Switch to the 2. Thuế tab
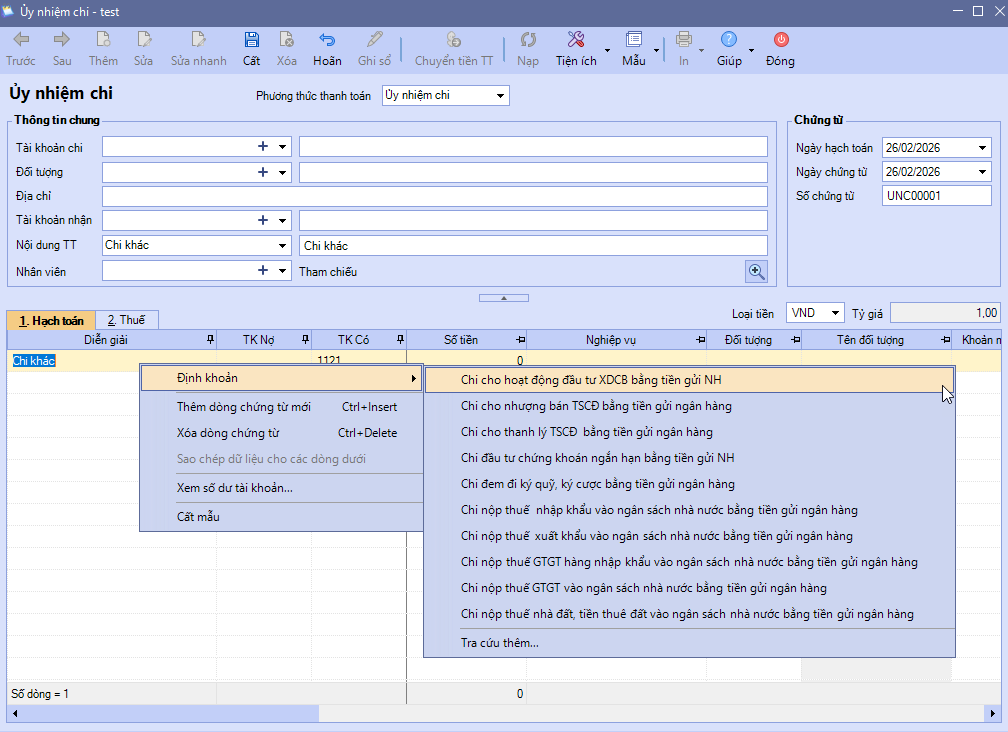 127,320
